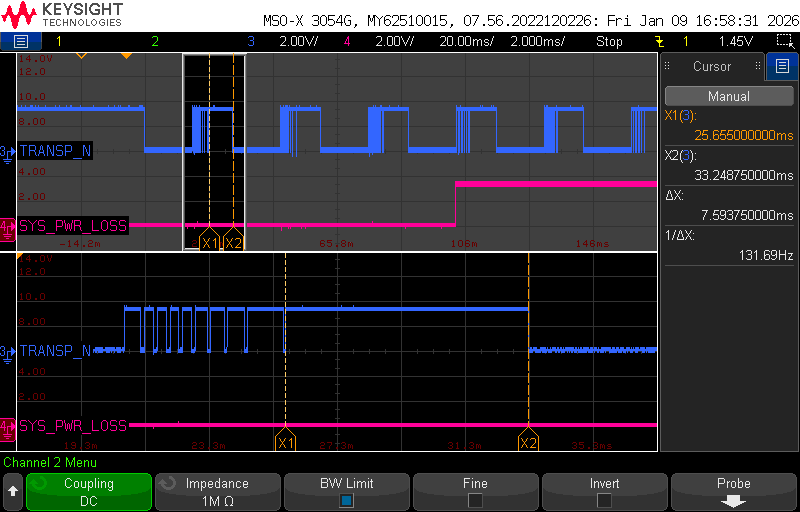The image size is (800, 512).
Task: Click SYS_PWR_LOSS label in the upper overview
Action: [x=72, y=225]
